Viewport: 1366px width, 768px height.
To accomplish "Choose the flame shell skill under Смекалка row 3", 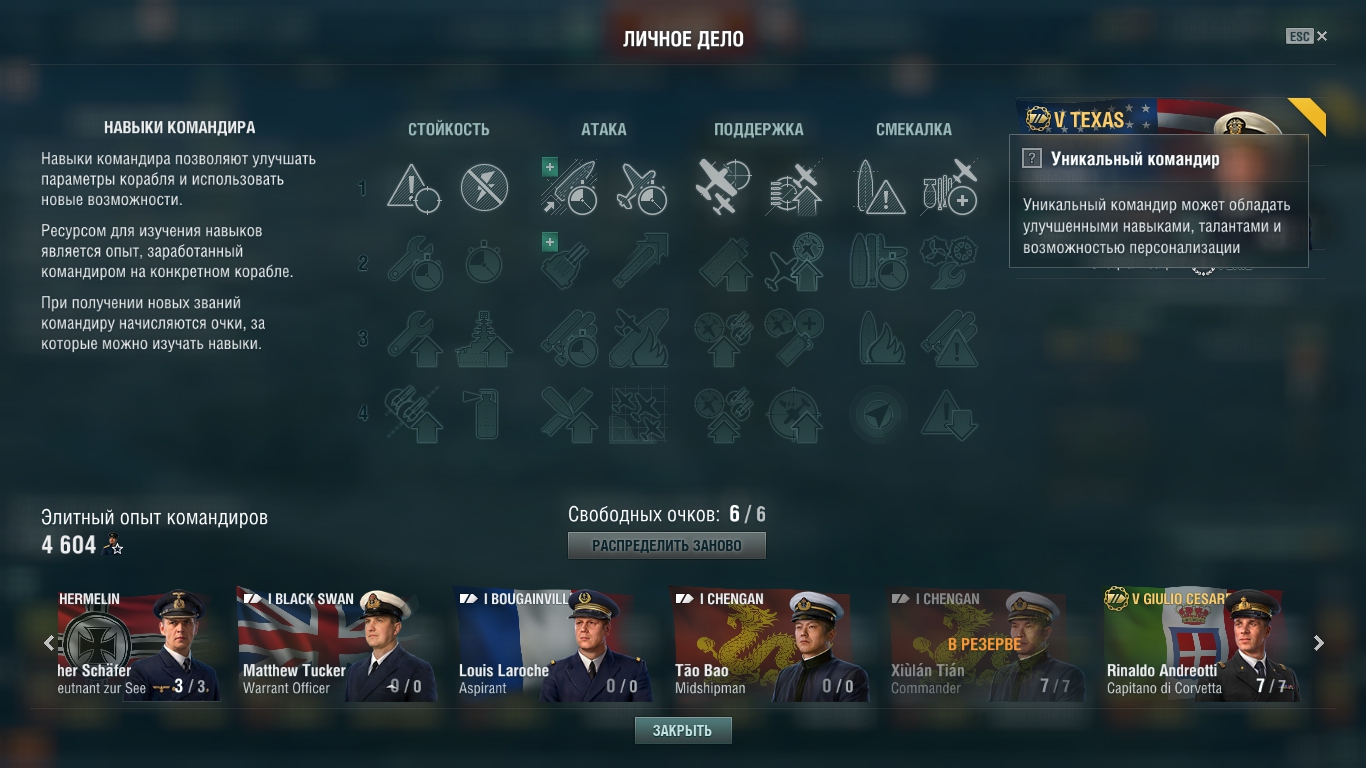I will point(879,338).
